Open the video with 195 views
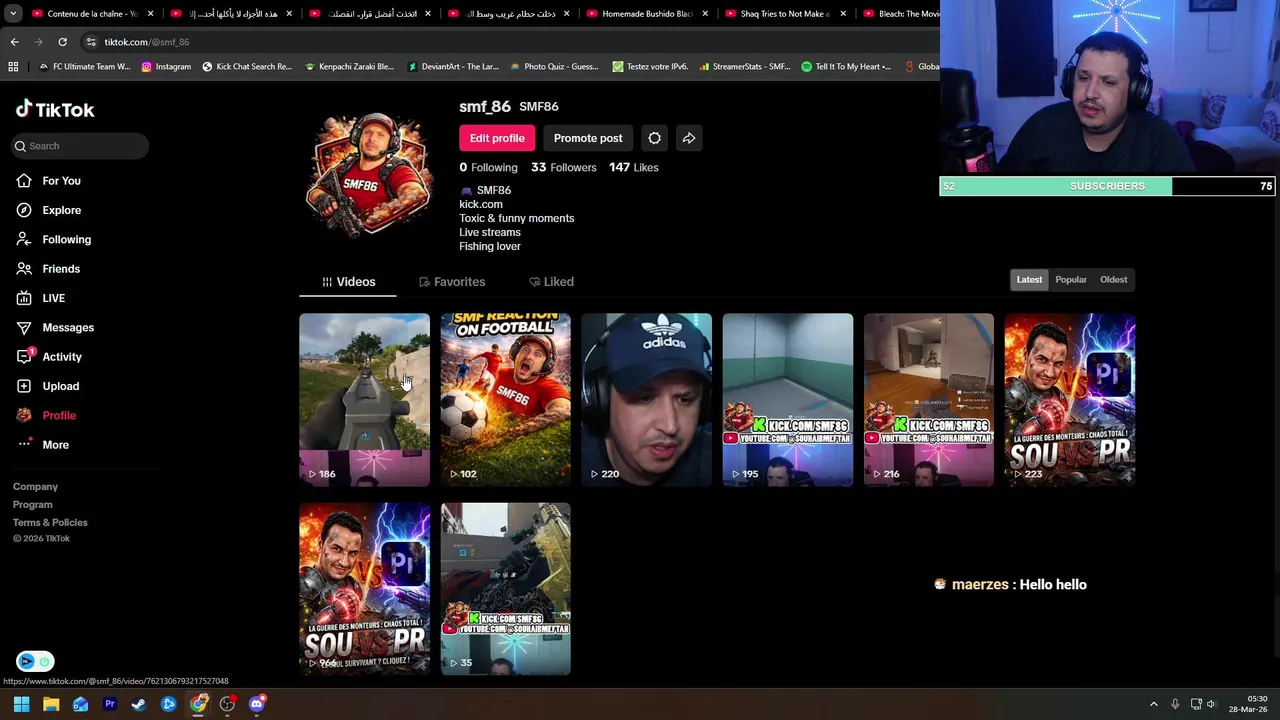This screenshot has height=720, width=1280. click(x=787, y=400)
